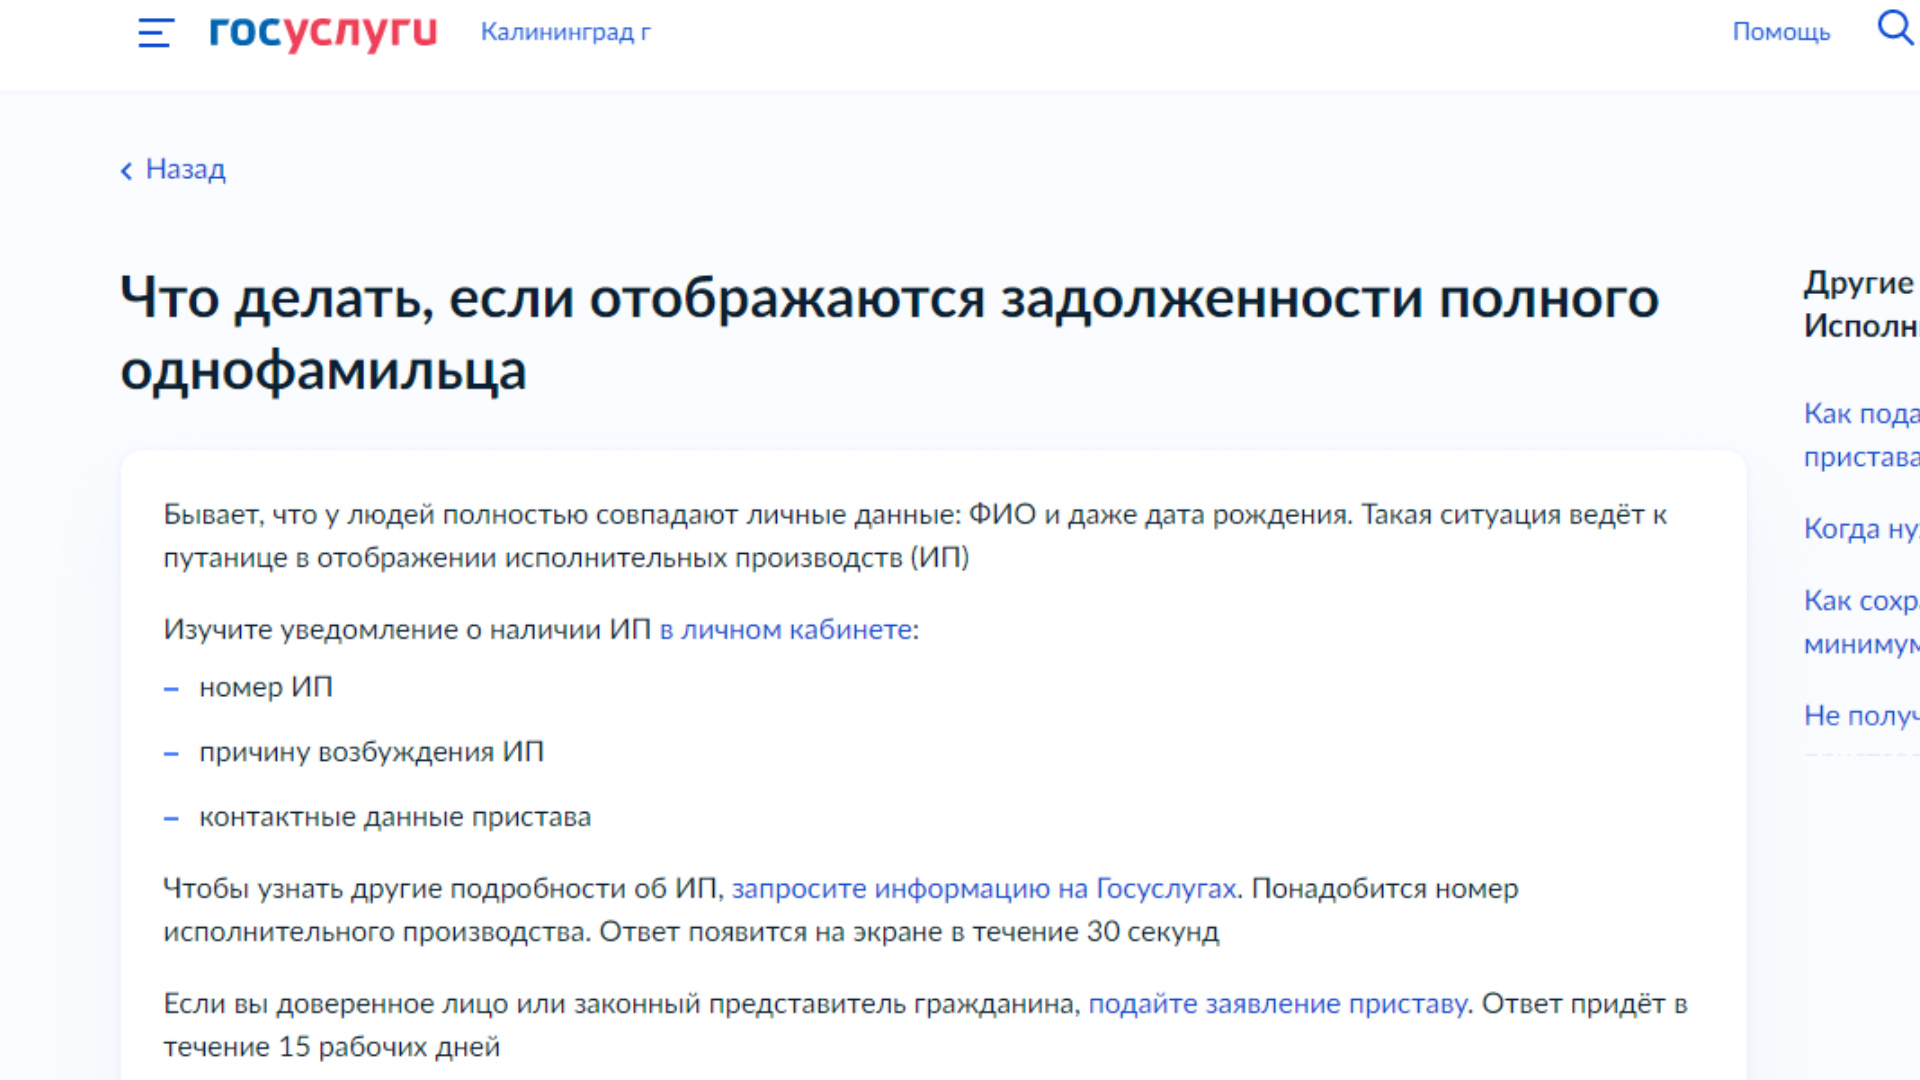Select 'контактные данные пристава' list item
The width and height of the screenshot is (1920, 1080).
point(395,817)
